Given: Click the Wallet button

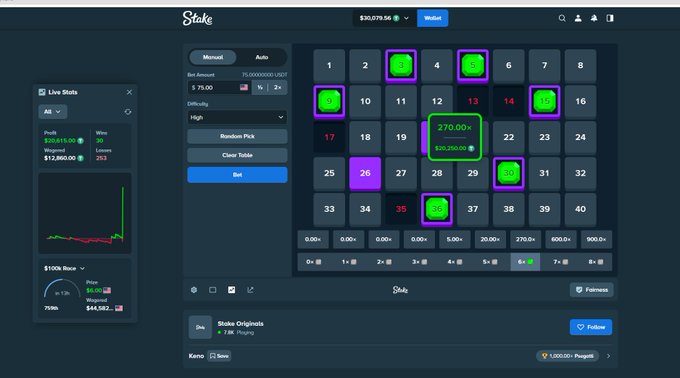Looking at the screenshot, I should pyautogui.click(x=432, y=18).
